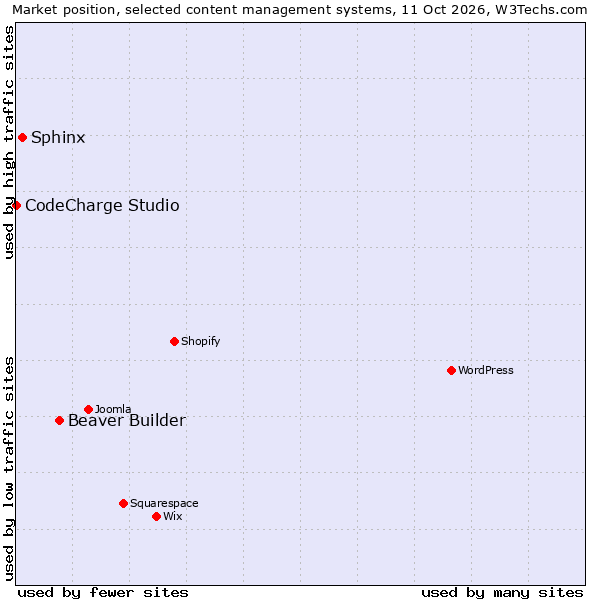
Task: Select the Shopify label text
Action: [x=201, y=341]
